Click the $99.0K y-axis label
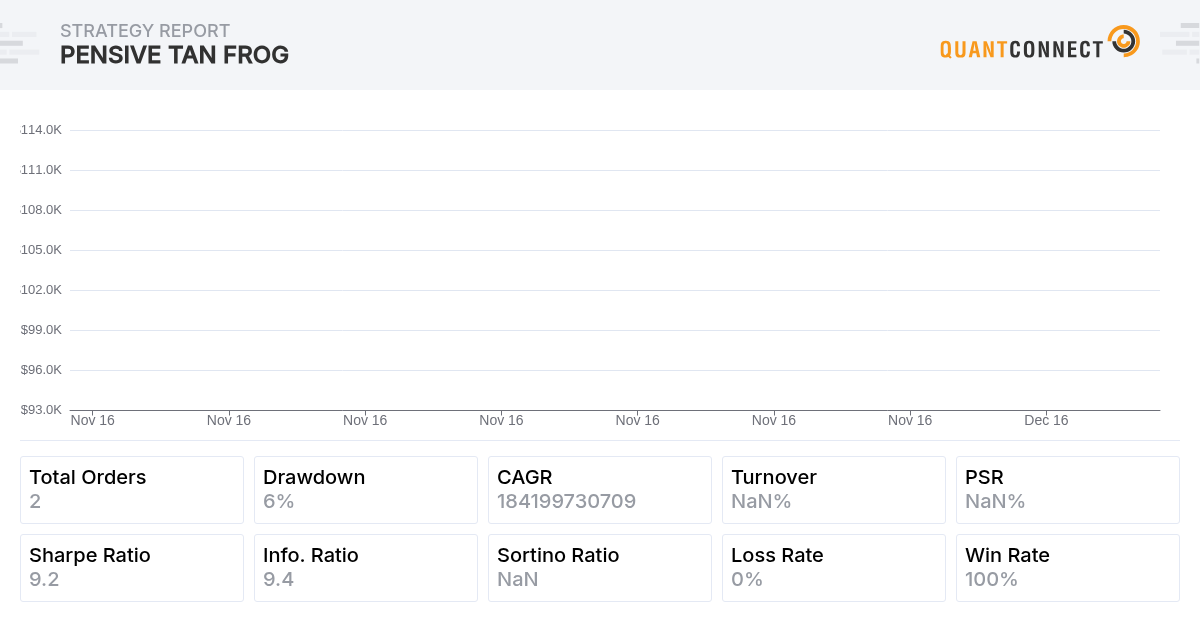 pos(41,330)
